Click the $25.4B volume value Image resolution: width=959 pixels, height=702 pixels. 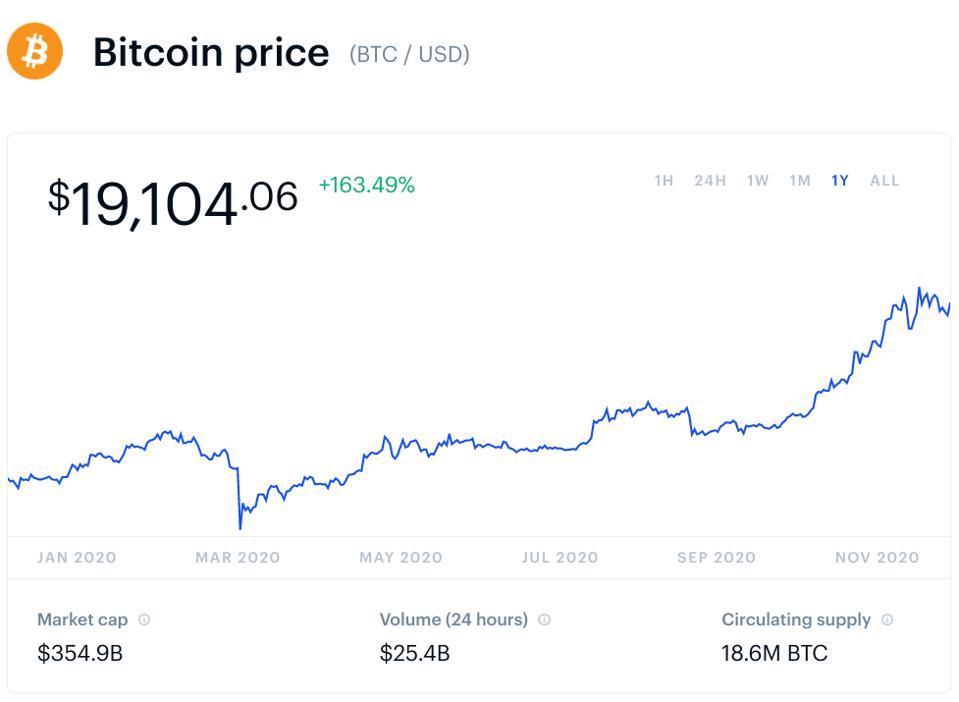point(415,655)
